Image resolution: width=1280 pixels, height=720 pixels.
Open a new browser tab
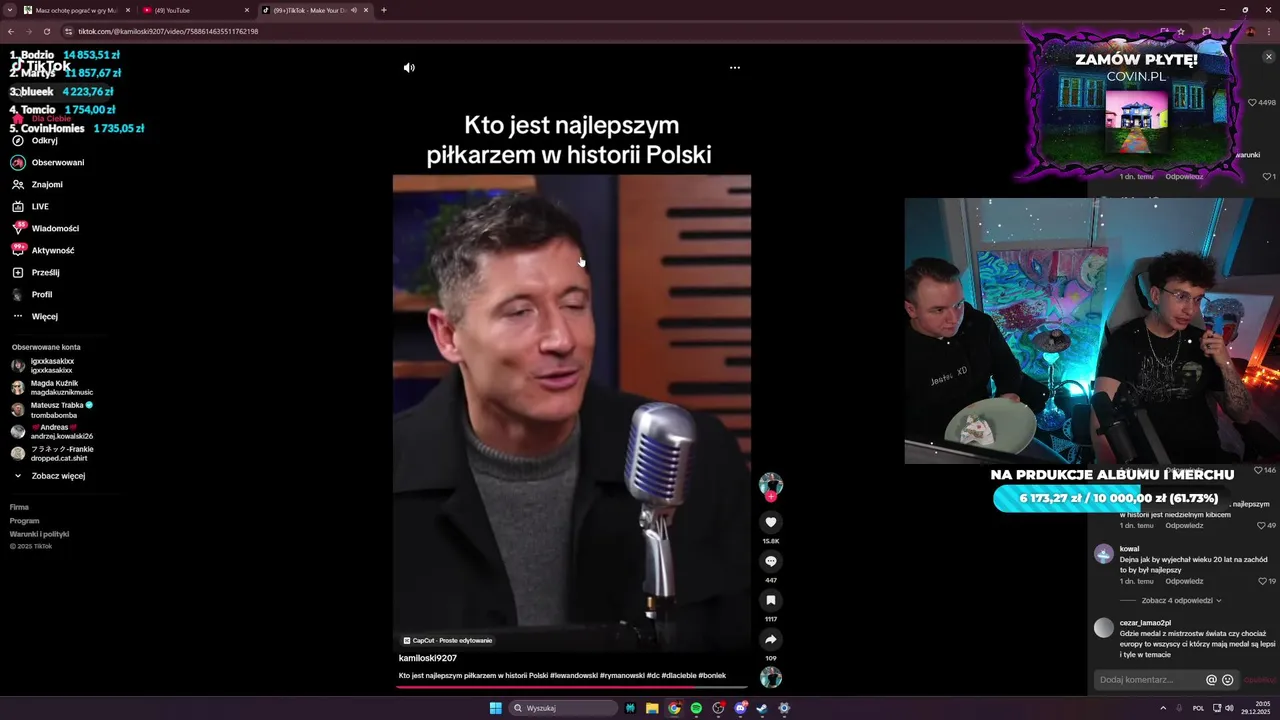click(384, 10)
